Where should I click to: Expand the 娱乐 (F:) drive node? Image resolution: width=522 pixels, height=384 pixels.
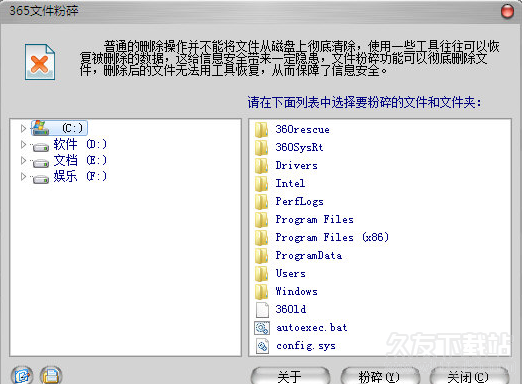coord(23,176)
